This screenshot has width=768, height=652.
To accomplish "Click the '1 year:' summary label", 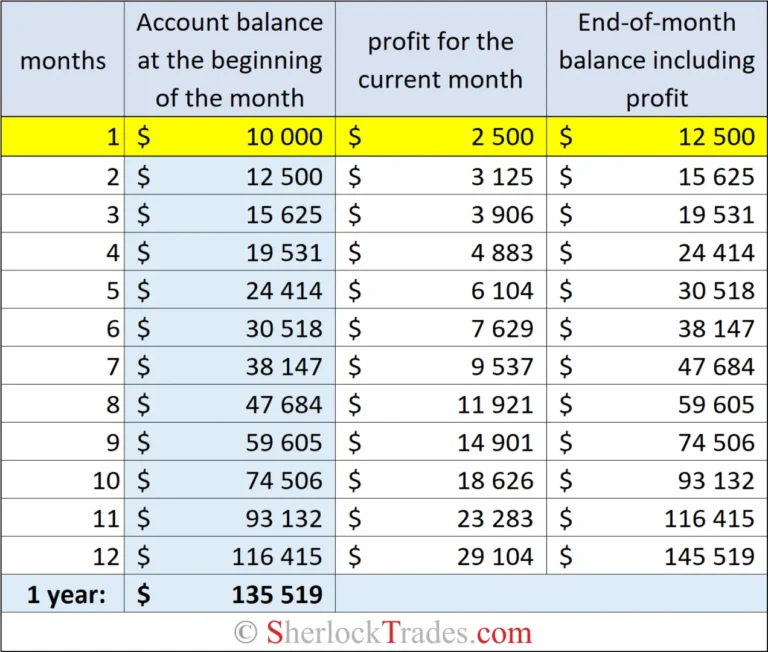I will point(62,594).
